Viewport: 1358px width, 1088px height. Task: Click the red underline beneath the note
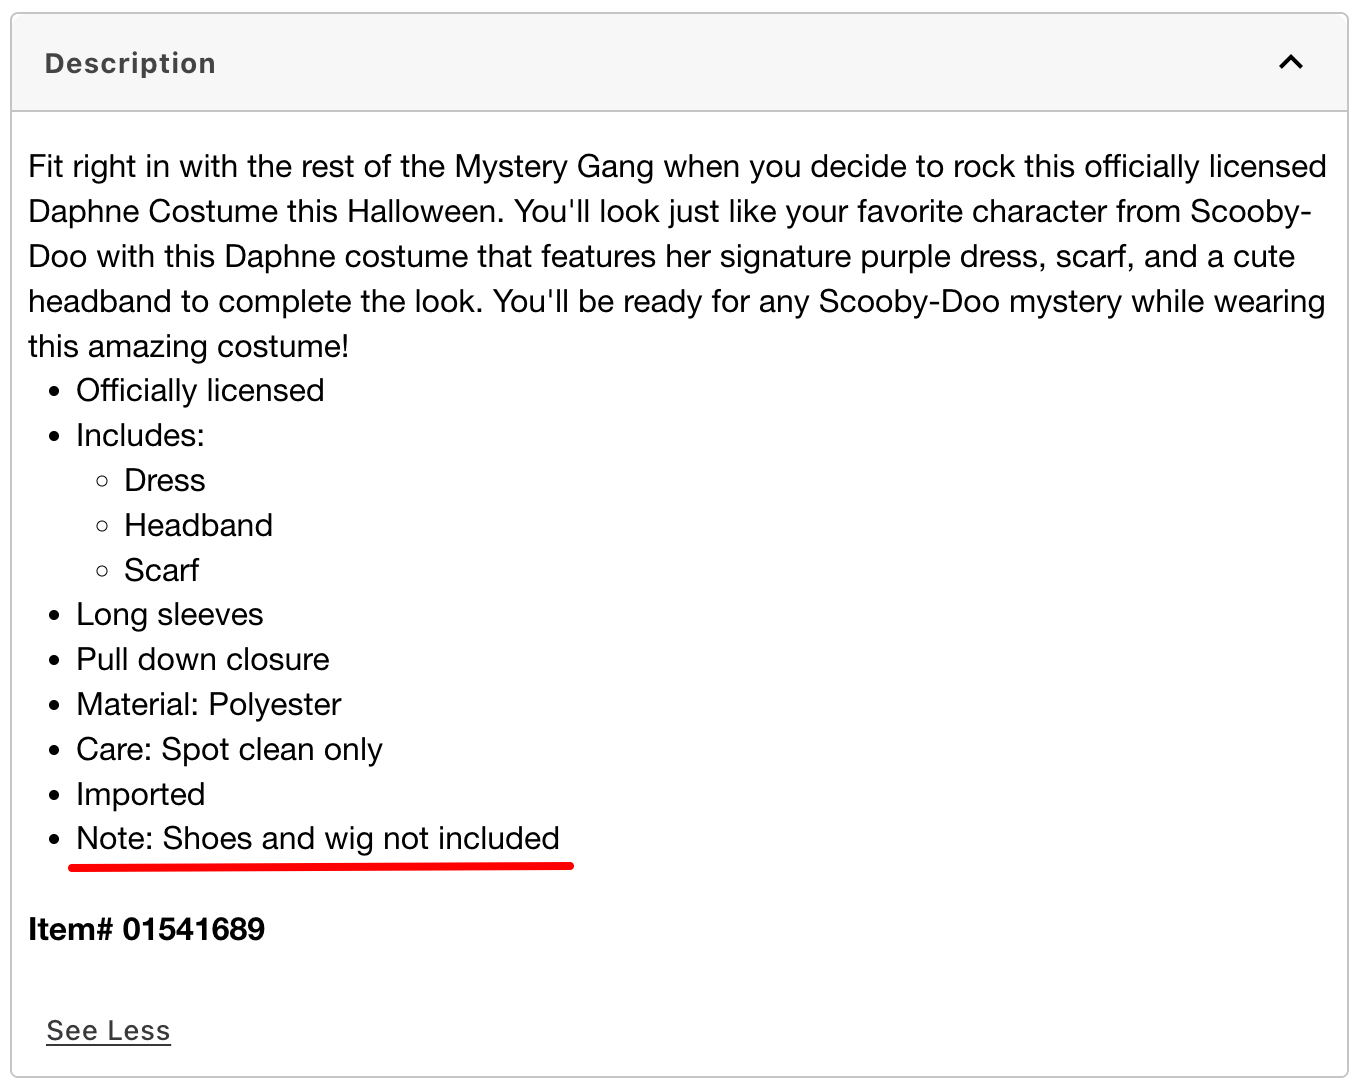pos(320,866)
